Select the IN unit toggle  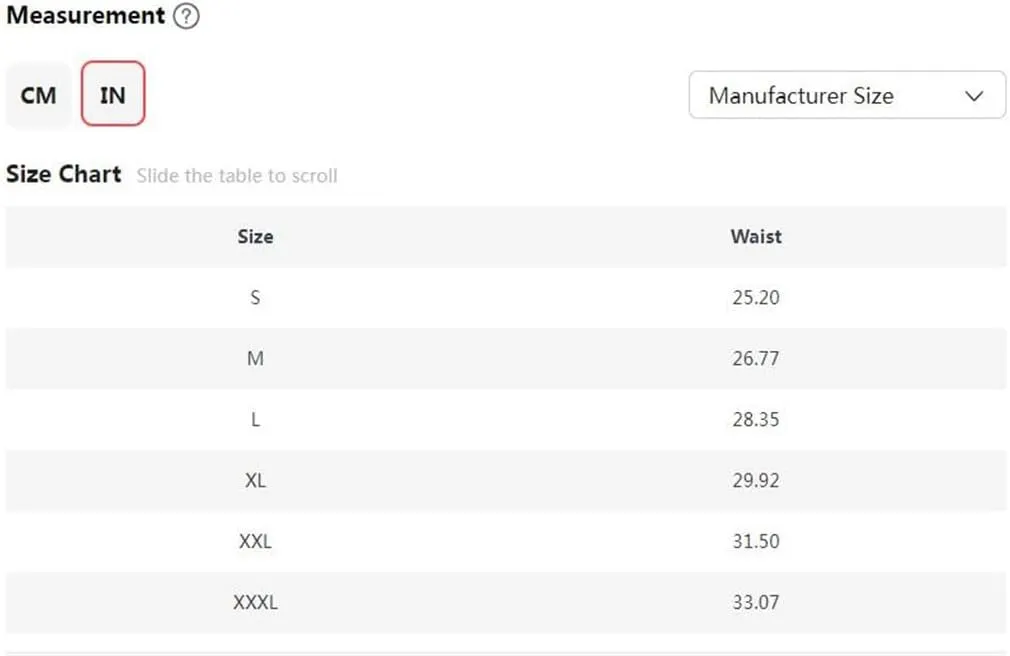(113, 94)
